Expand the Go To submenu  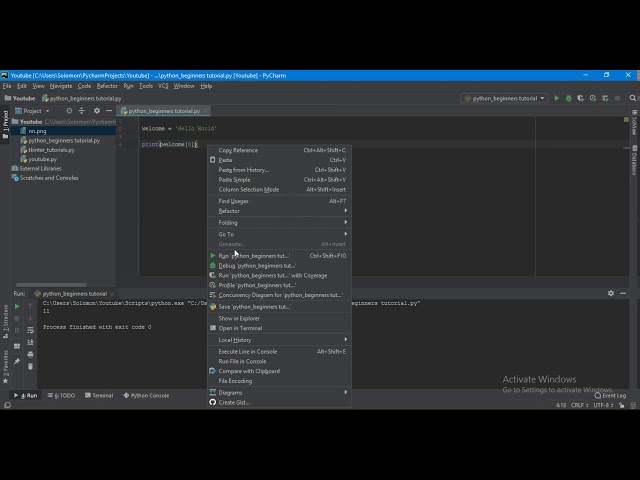coord(280,234)
